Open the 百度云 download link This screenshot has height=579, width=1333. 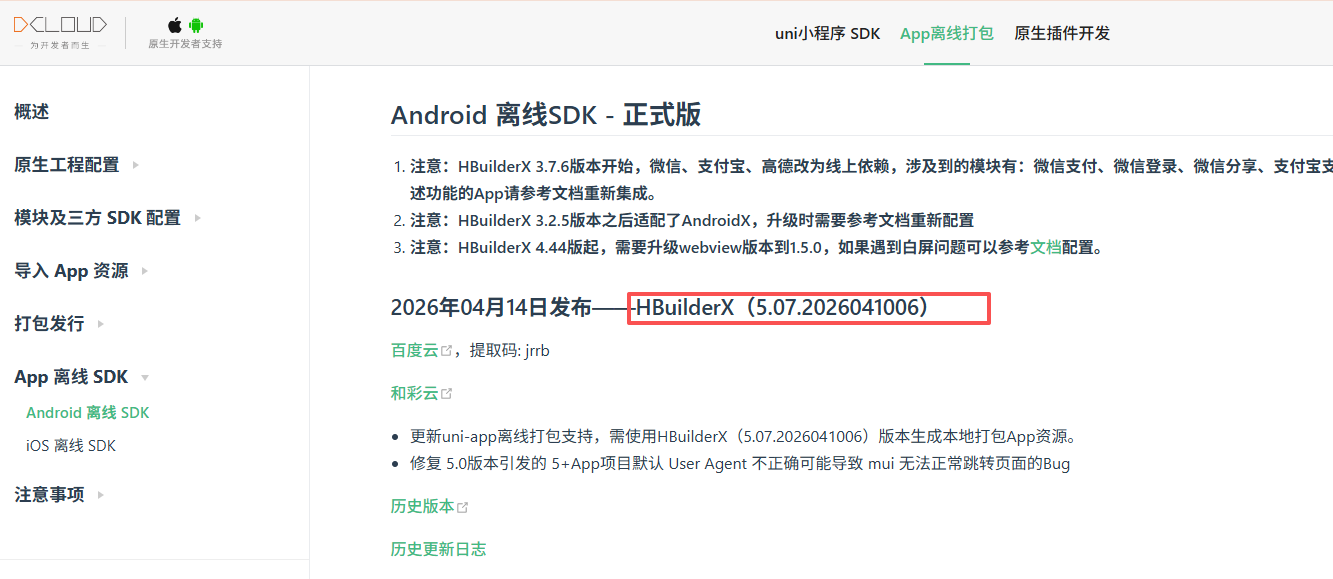414,350
